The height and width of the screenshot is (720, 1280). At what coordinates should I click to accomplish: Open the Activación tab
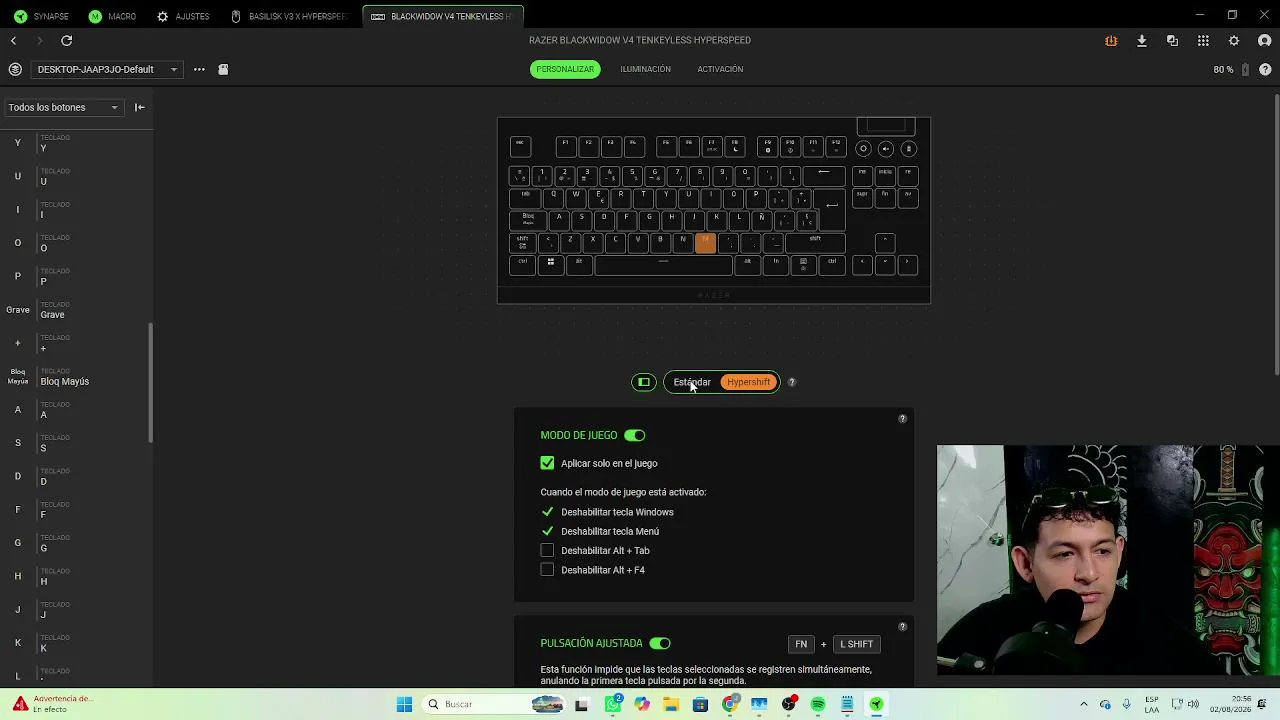(720, 69)
